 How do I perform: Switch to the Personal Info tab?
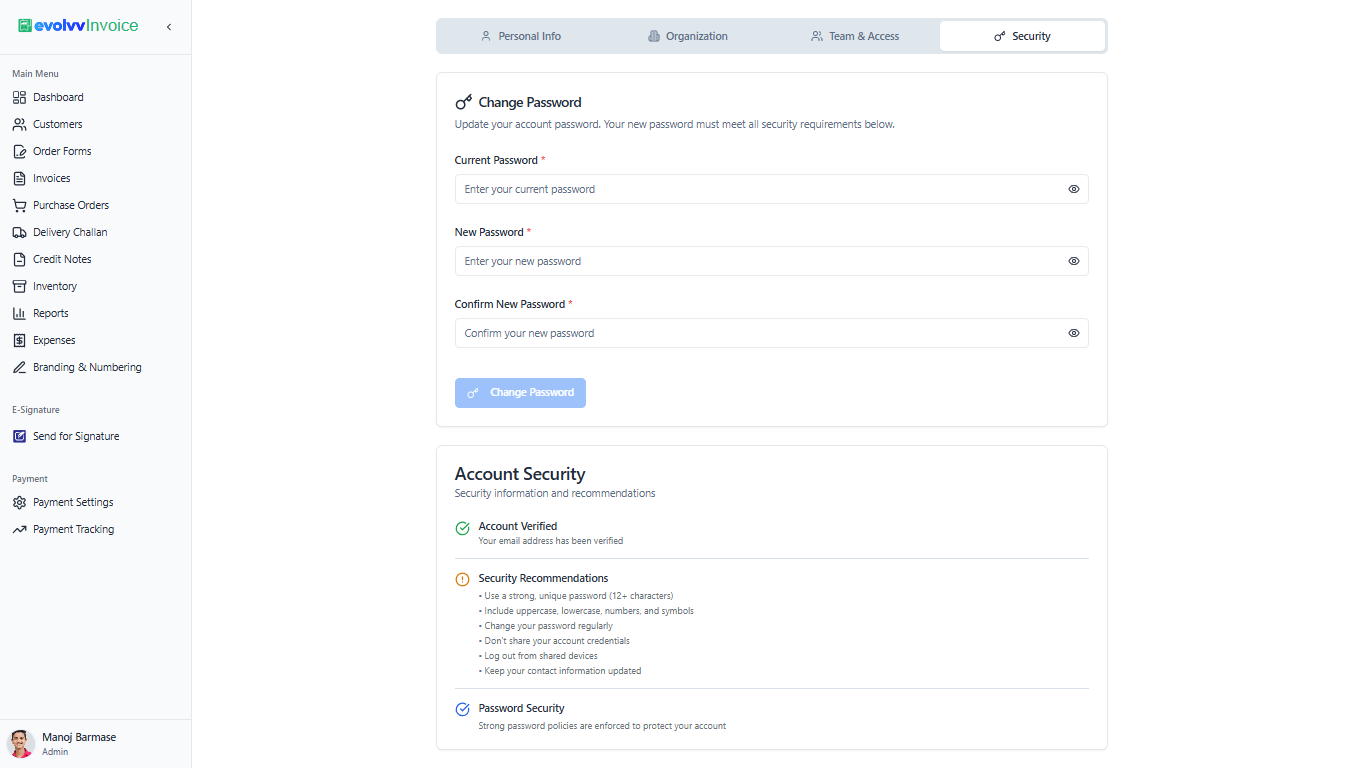pos(521,36)
